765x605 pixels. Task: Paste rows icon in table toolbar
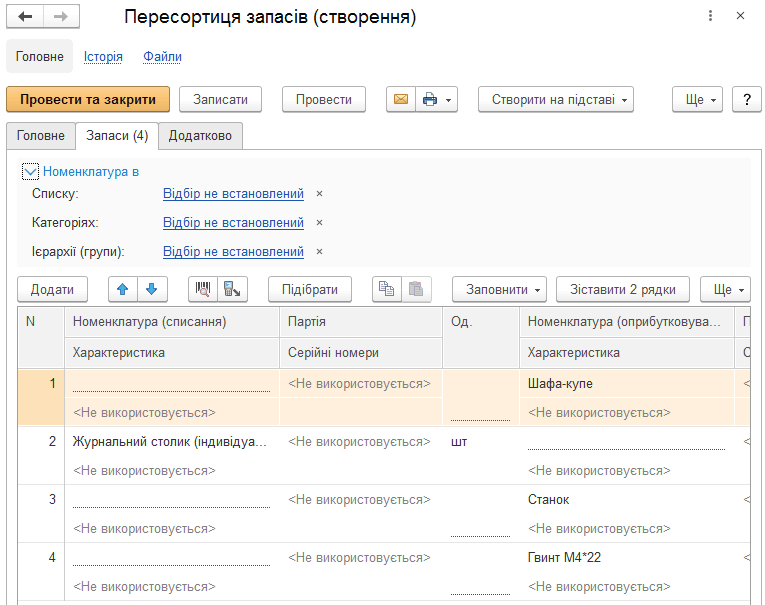pyautogui.click(x=416, y=289)
